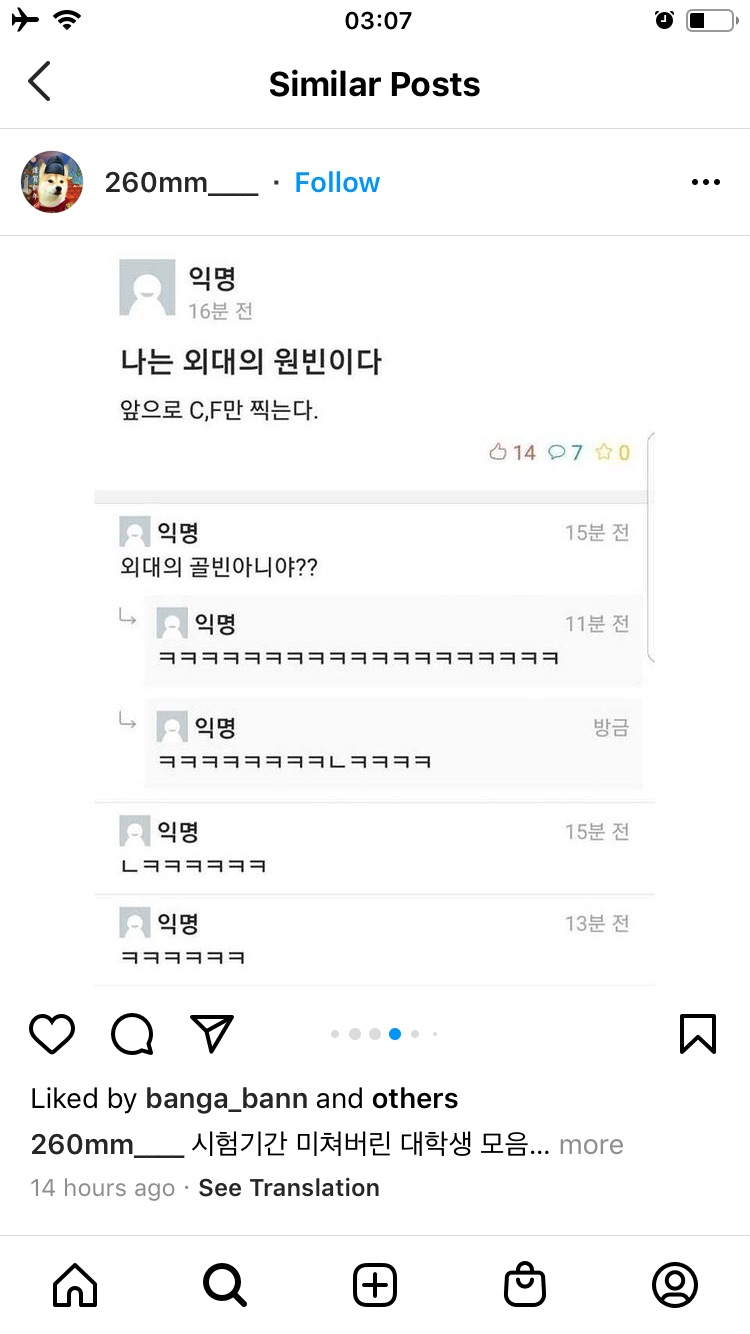The image size is (750, 1334).
Task: Open the Profile tab icon
Action: 675,1285
